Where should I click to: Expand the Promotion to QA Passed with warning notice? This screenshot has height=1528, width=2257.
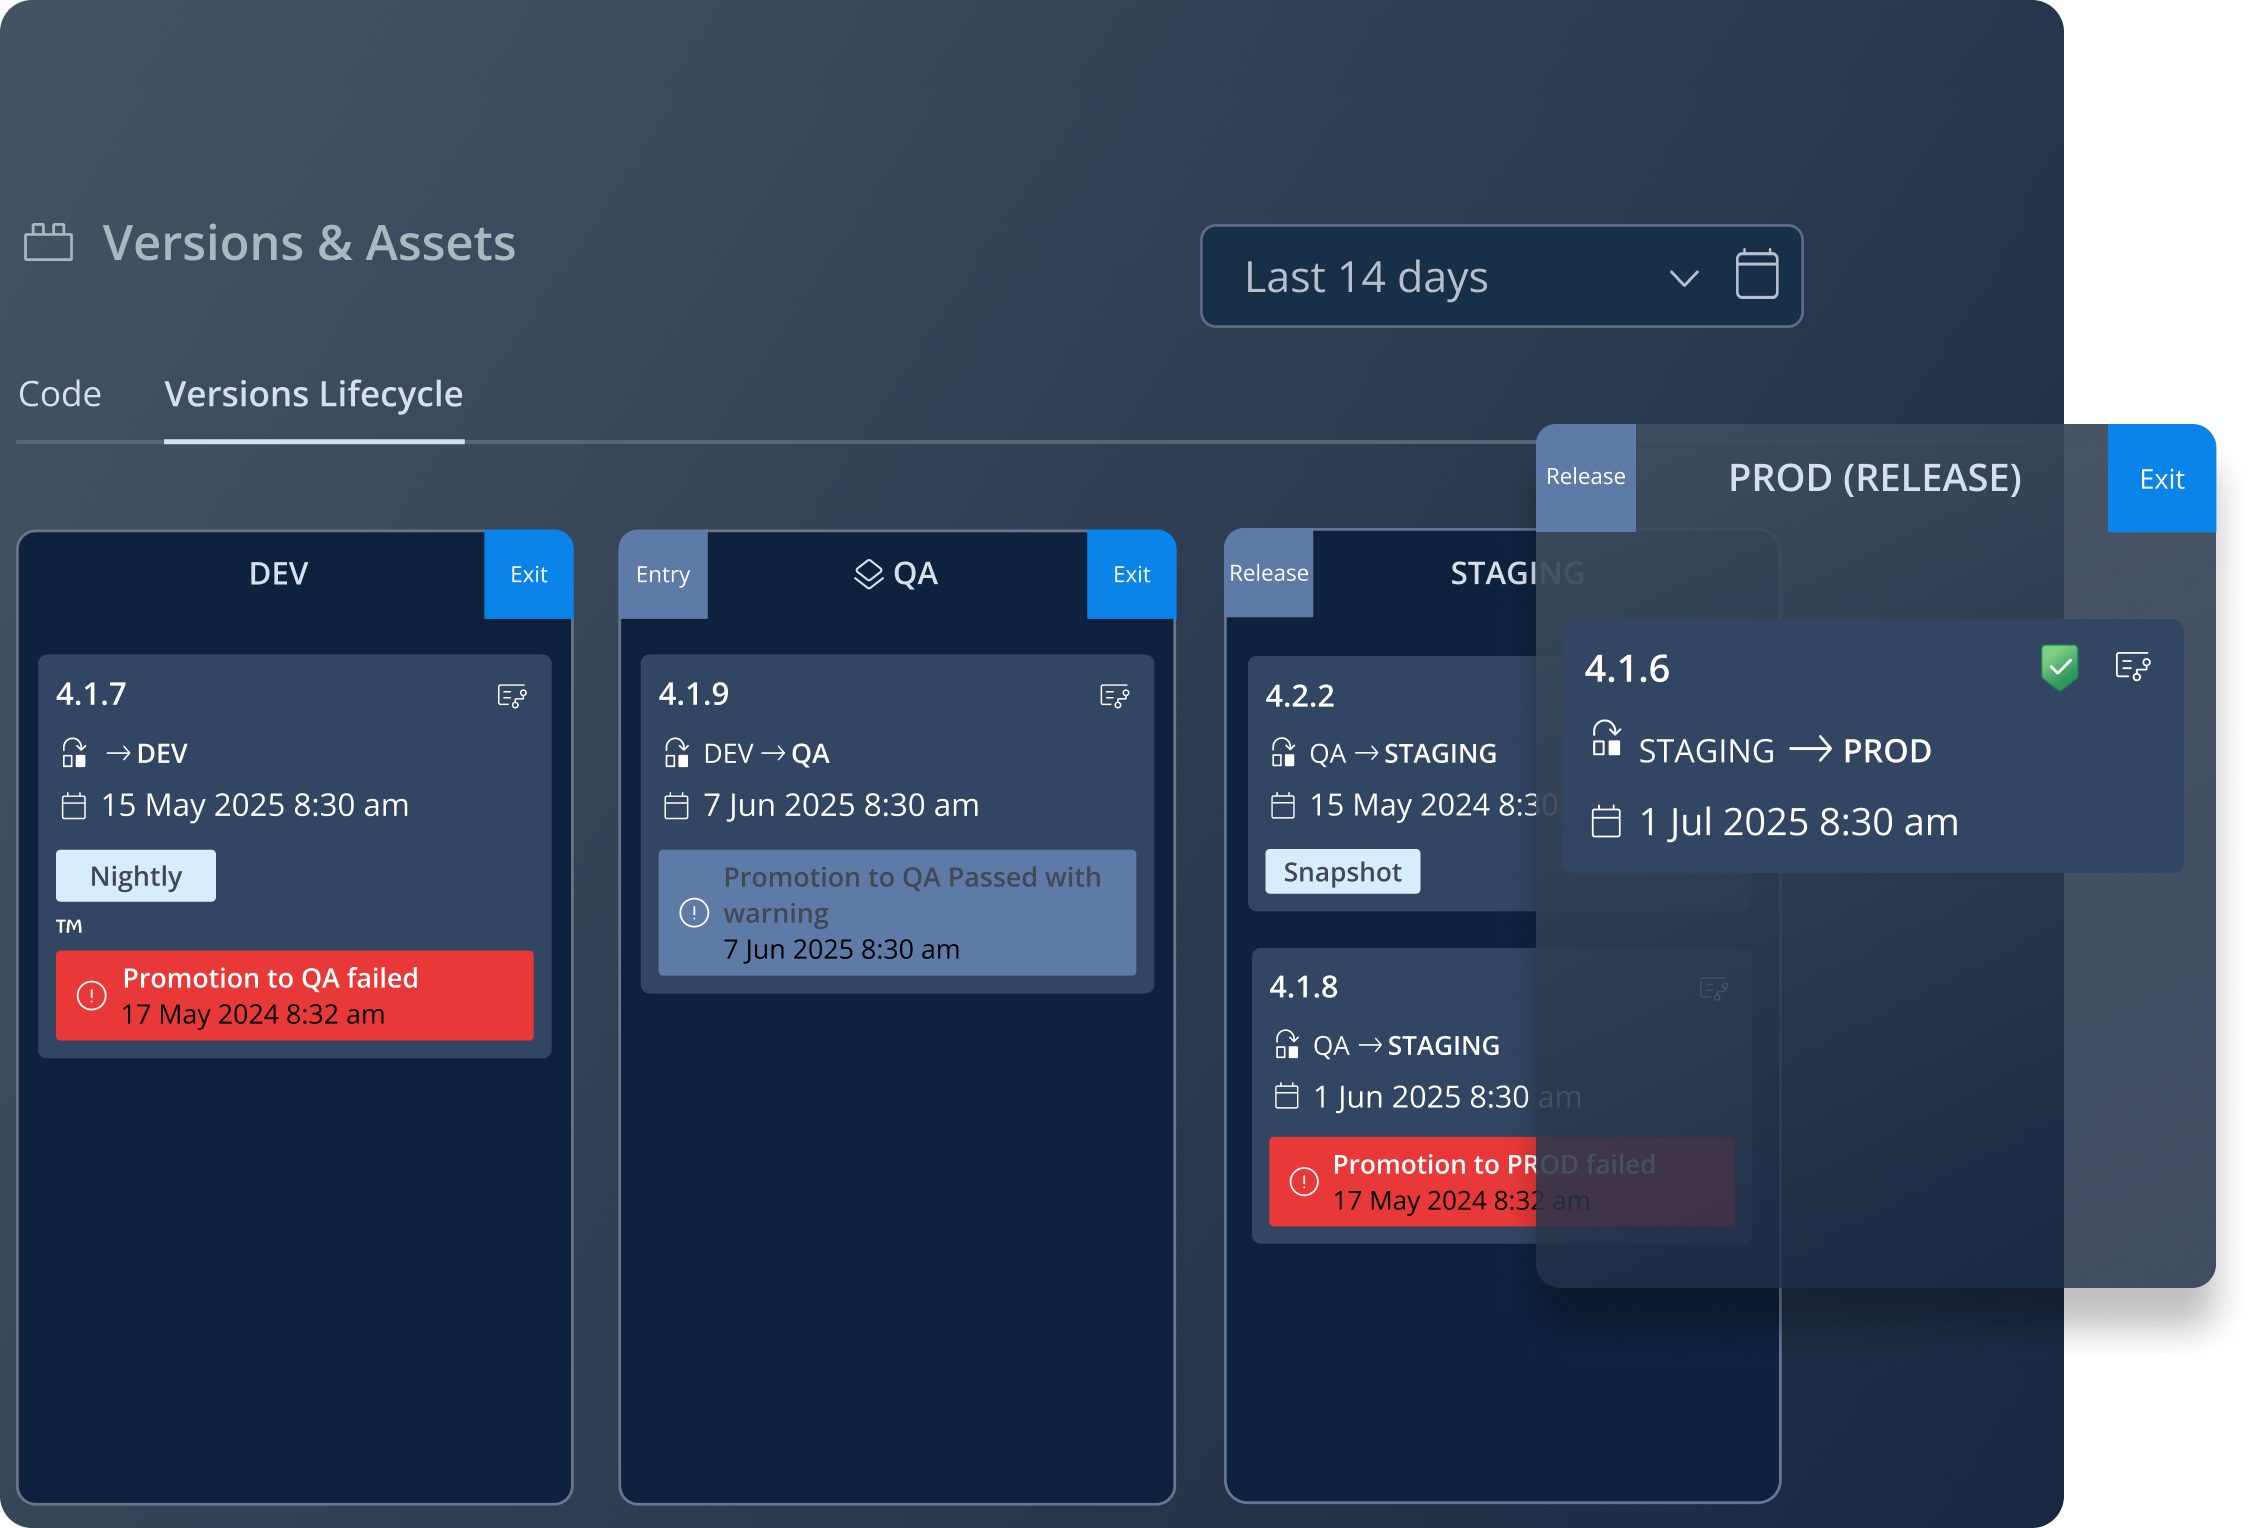[896, 912]
